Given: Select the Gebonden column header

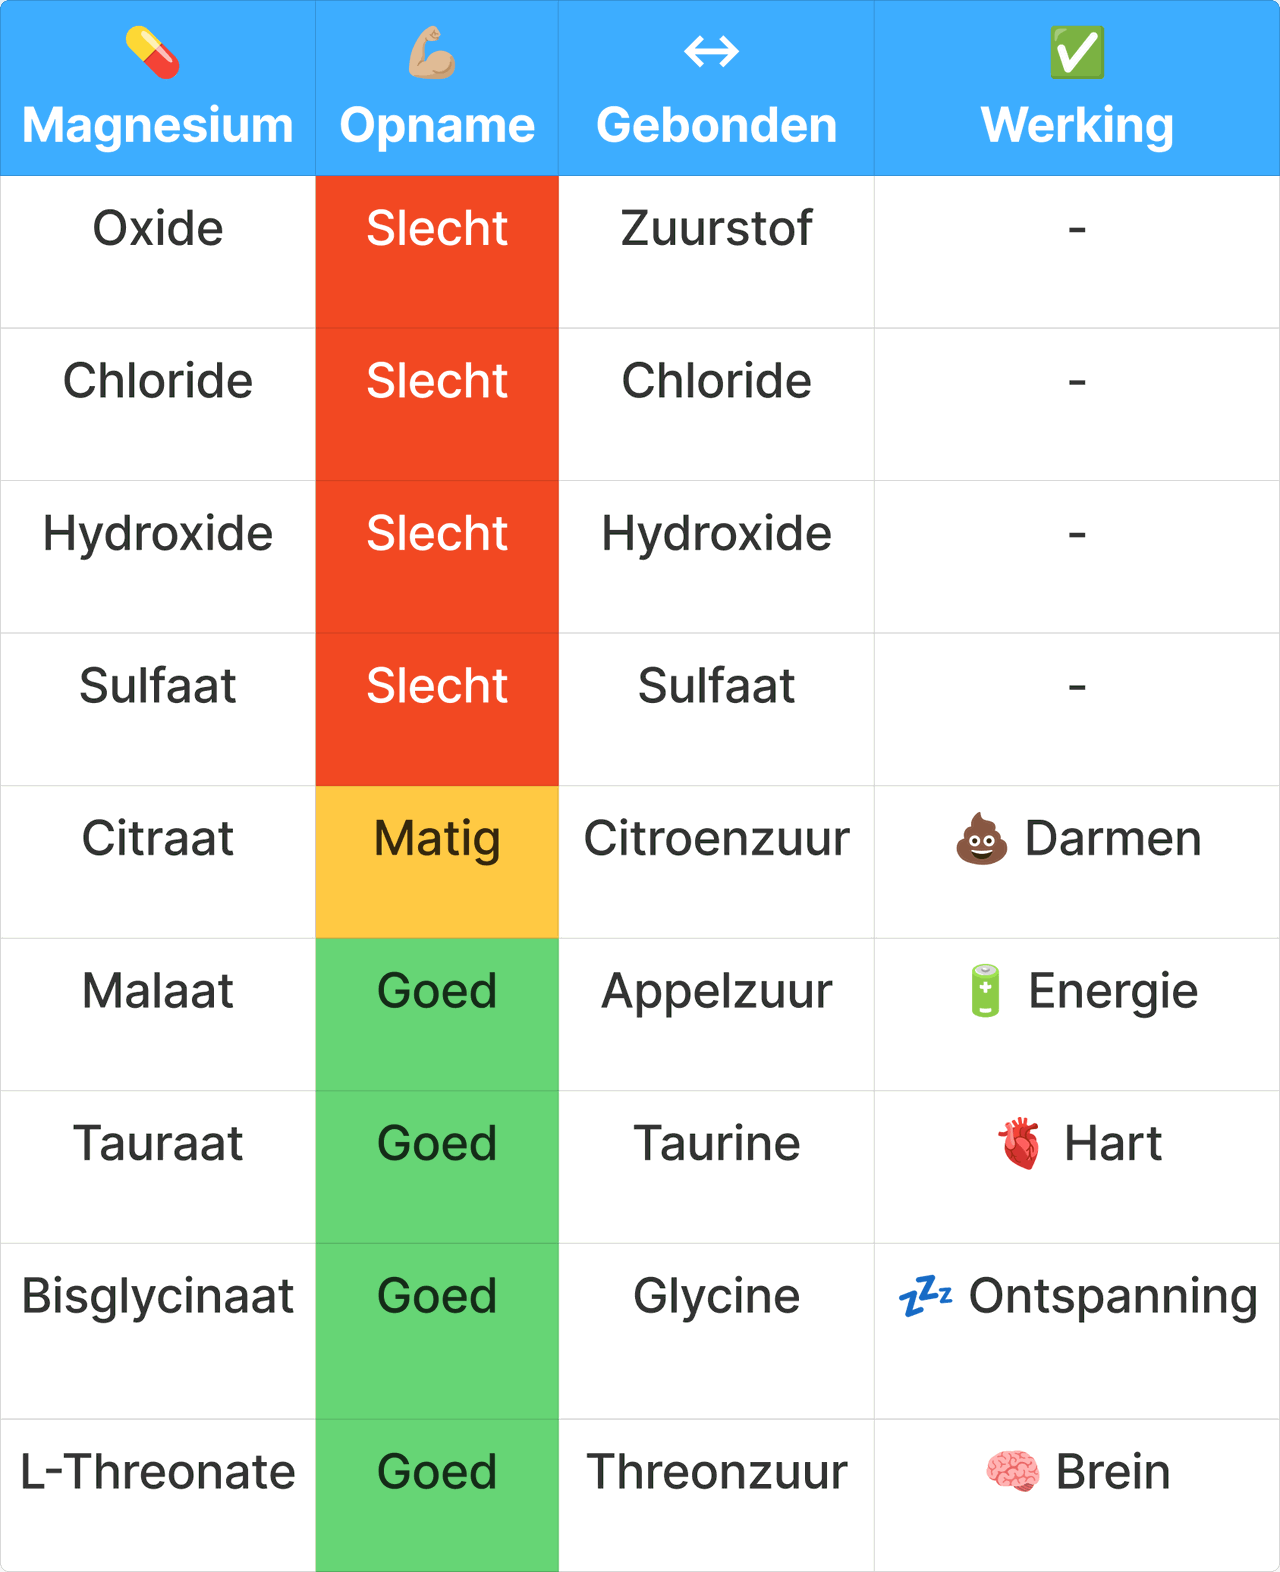Looking at the screenshot, I should tap(716, 125).
